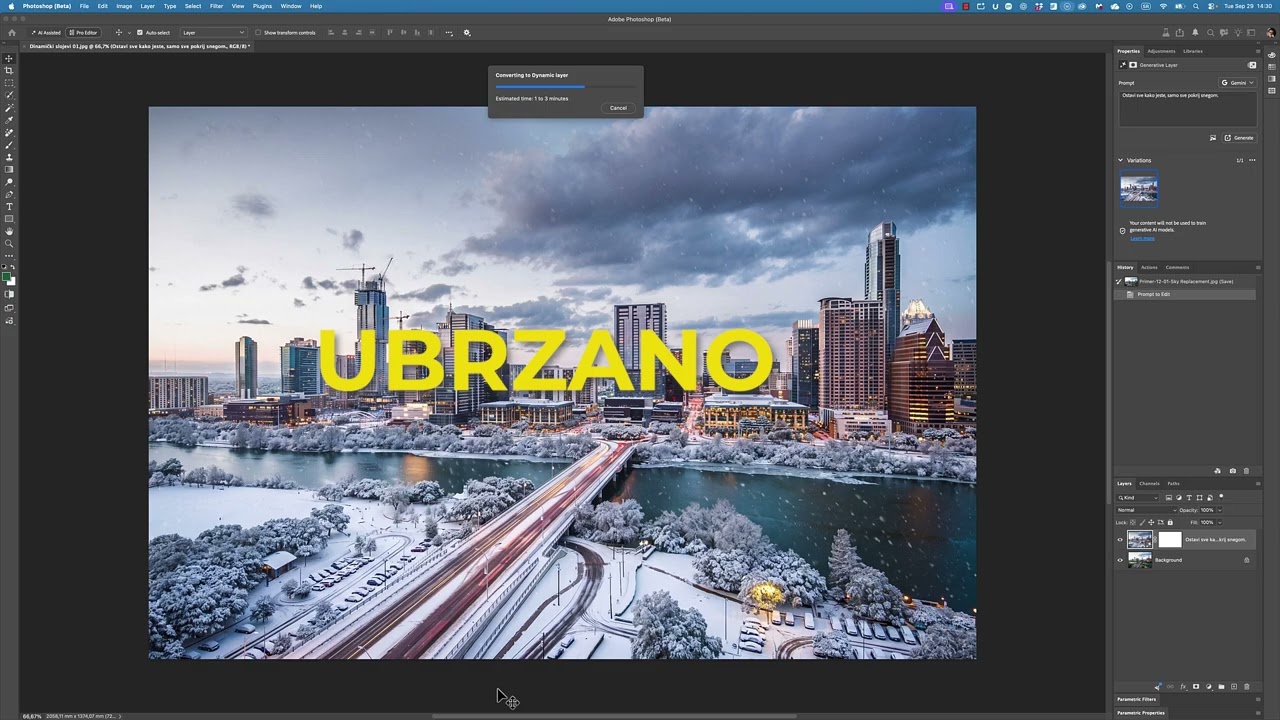Select the generated variation thumbnail
Screen dimensions: 1280x720
click(1139, 189)
